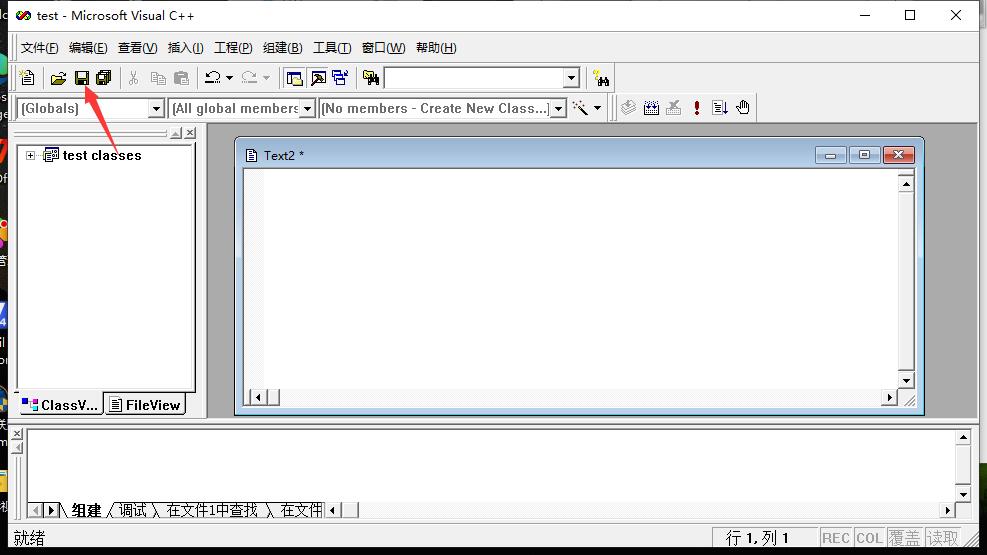Image resolution: width=987 pixels, height=555 pixels.
Task: Click the Find in Files icon
Action: tap(371, 78)
